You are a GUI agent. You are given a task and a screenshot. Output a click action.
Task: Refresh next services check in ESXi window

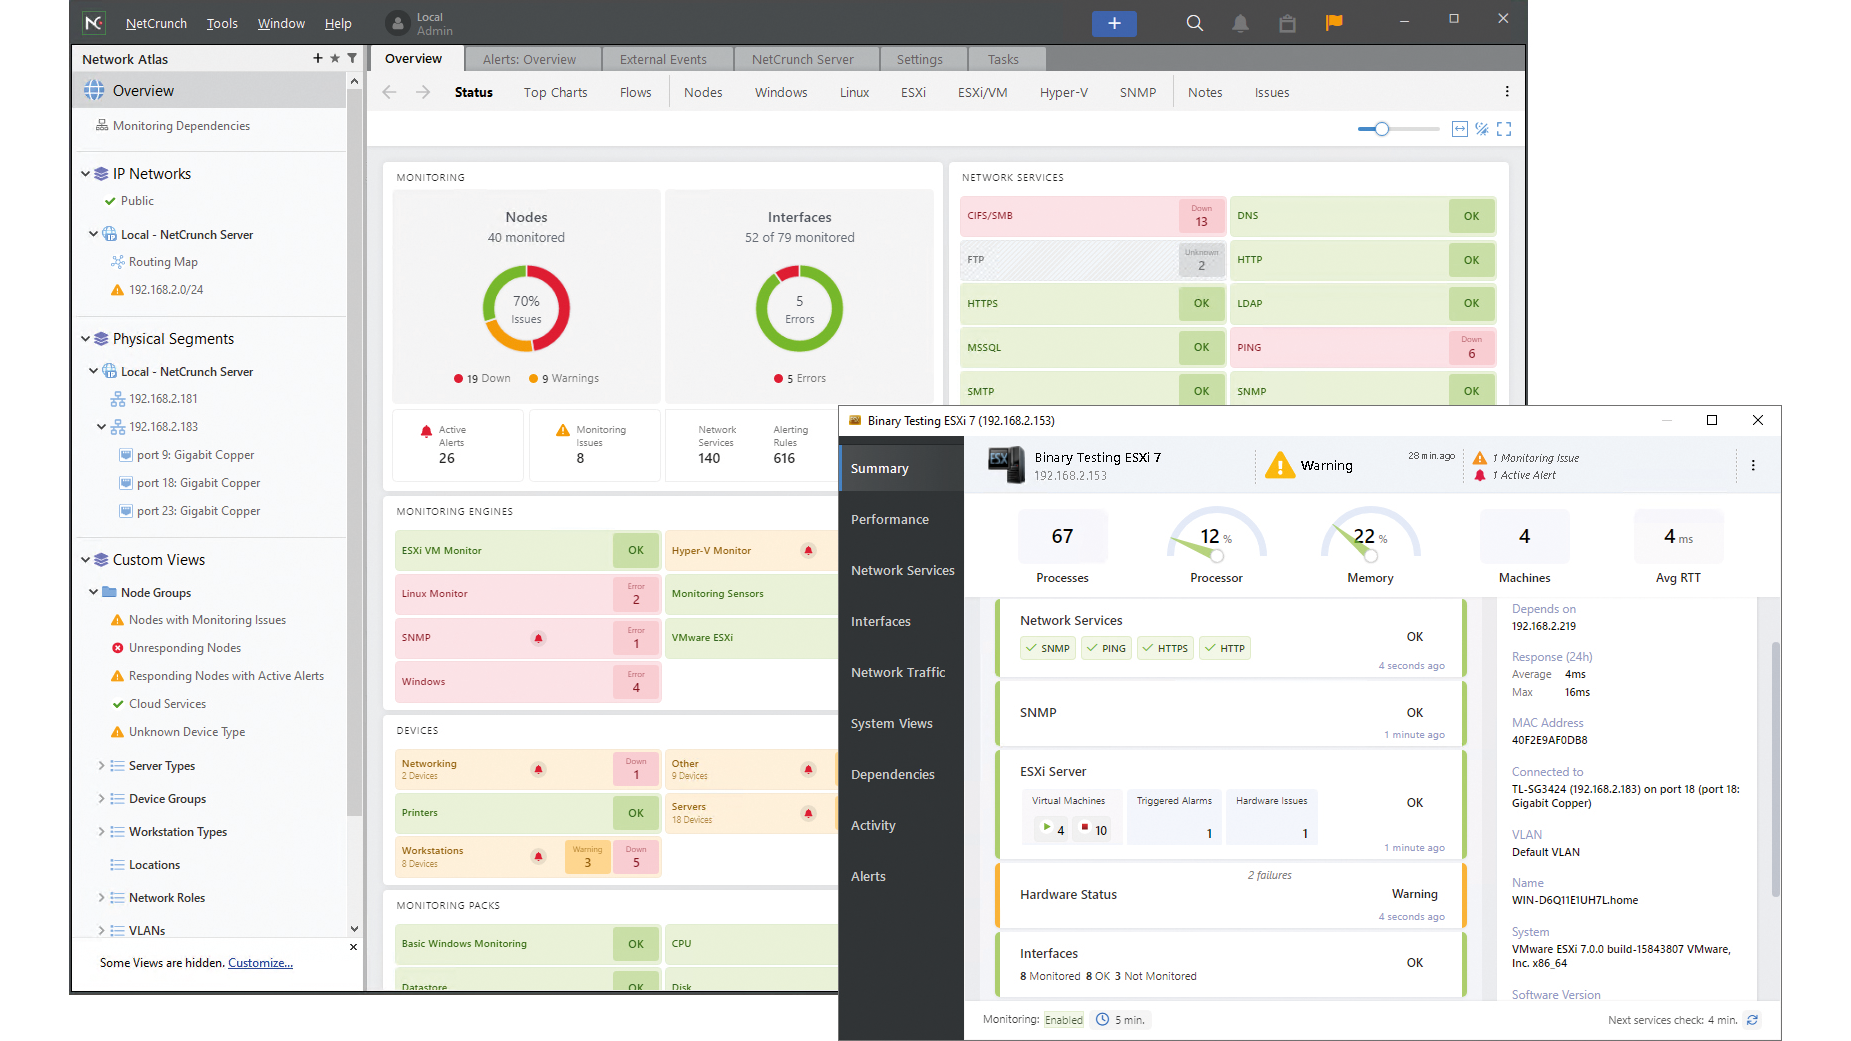pos(1752,1020)
